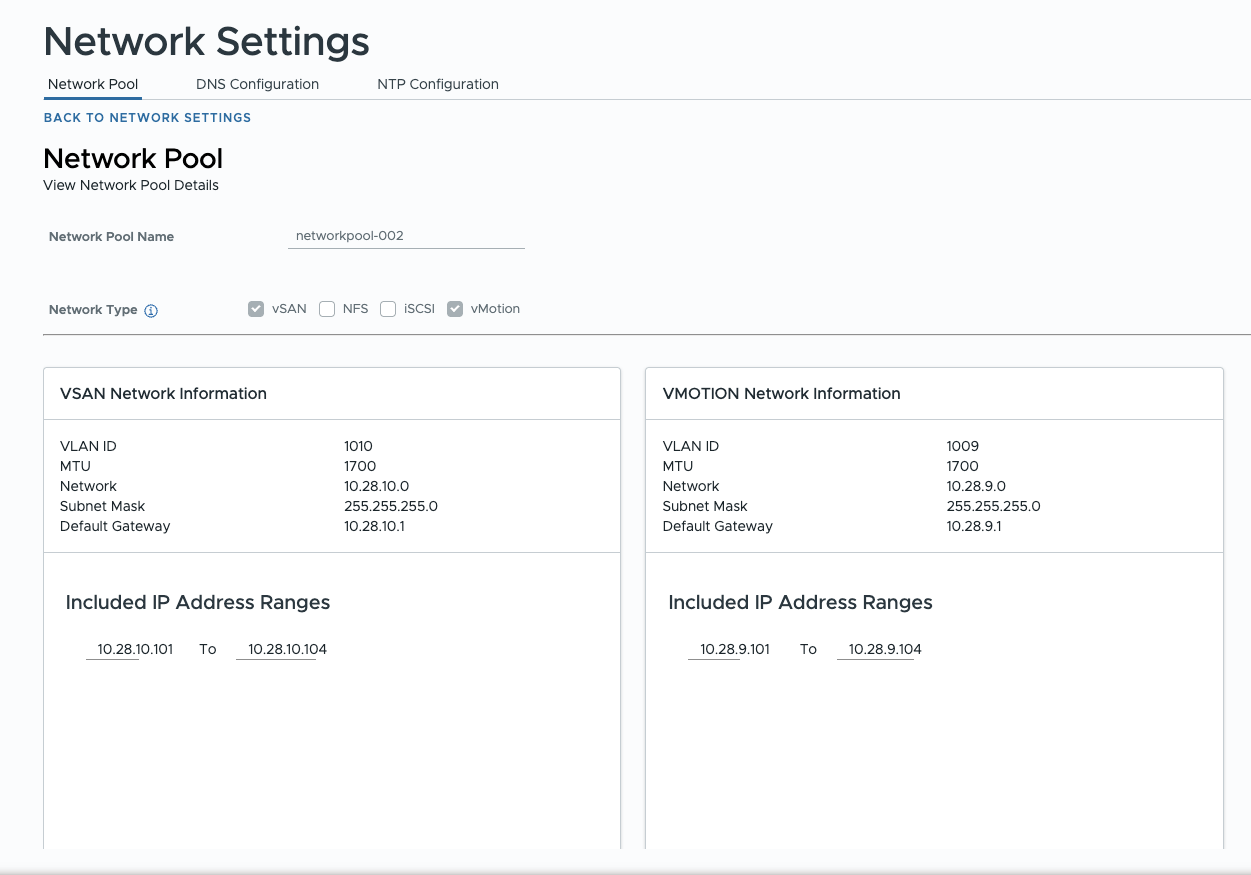Disable the vSAN network type
The width and height of the screenshot is (1251, 875).
coord(256,309)
